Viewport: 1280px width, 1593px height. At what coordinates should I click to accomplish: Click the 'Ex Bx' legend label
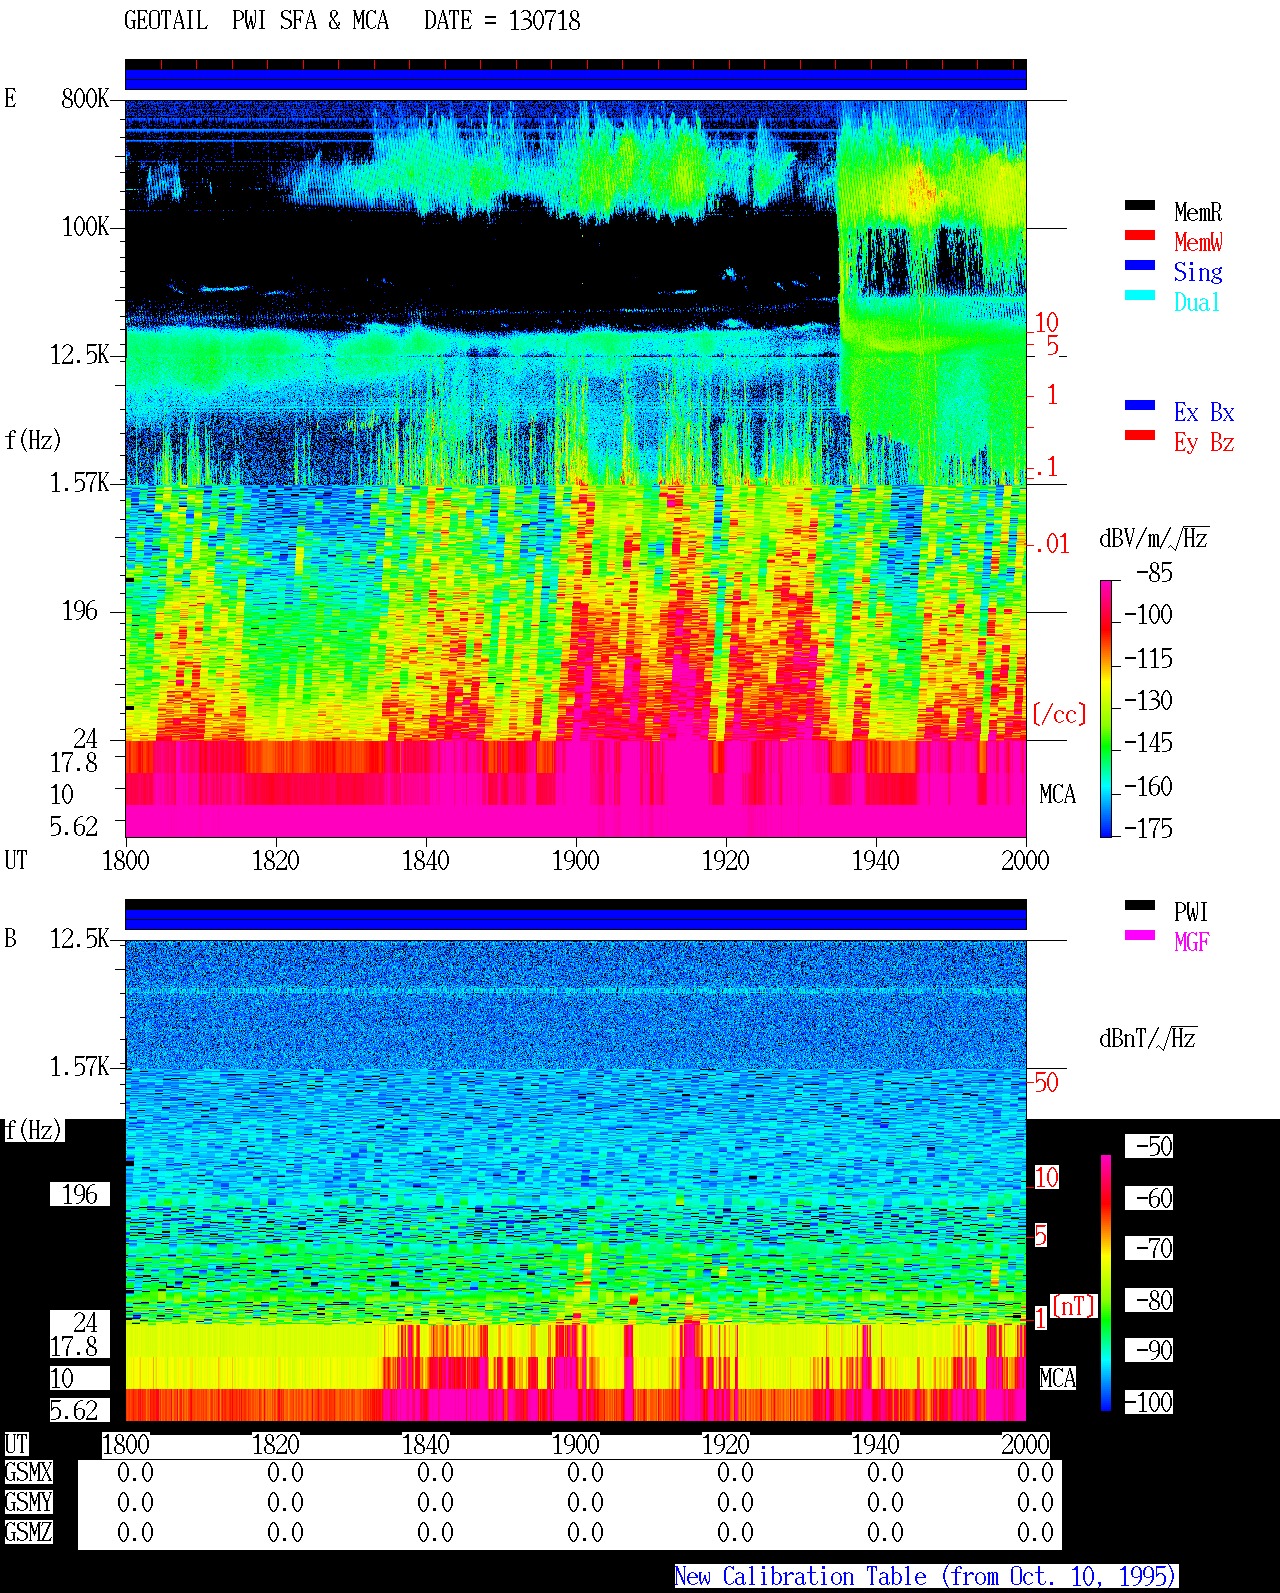pyautogui.click(x=1204, y=412)
